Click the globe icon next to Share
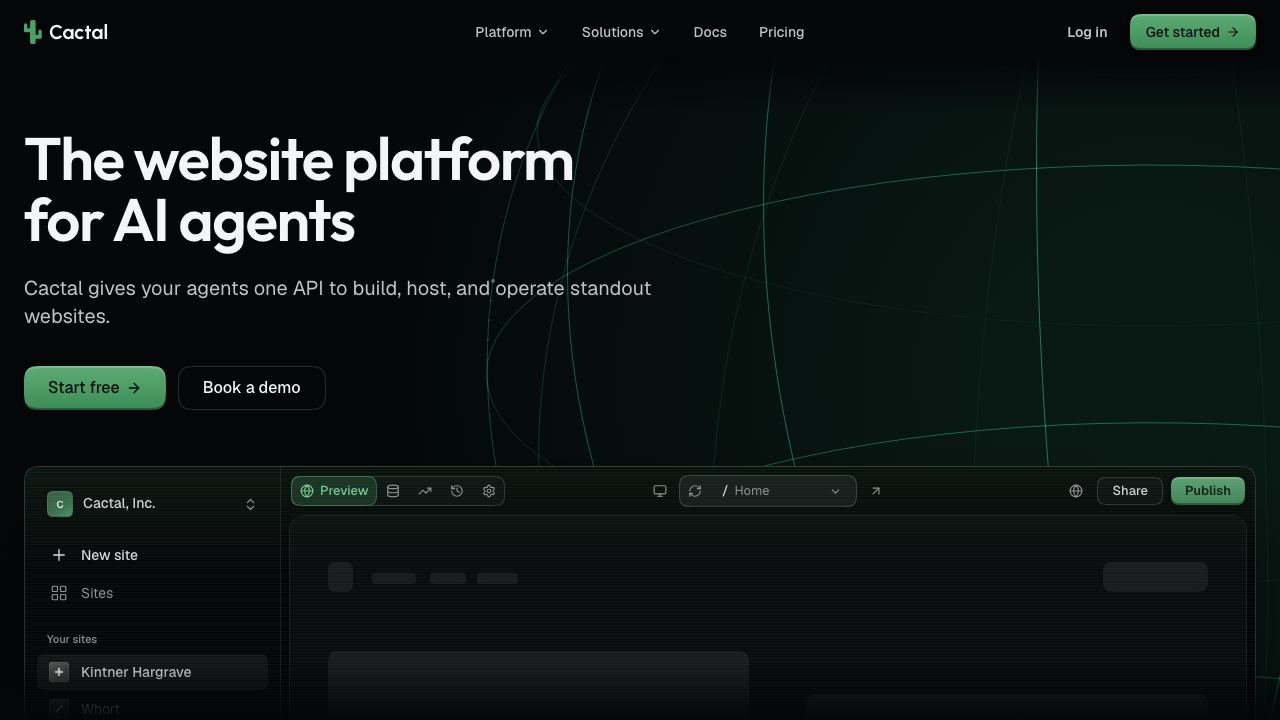Screen dimensions: 1280x720 [x=1076, y=491]
